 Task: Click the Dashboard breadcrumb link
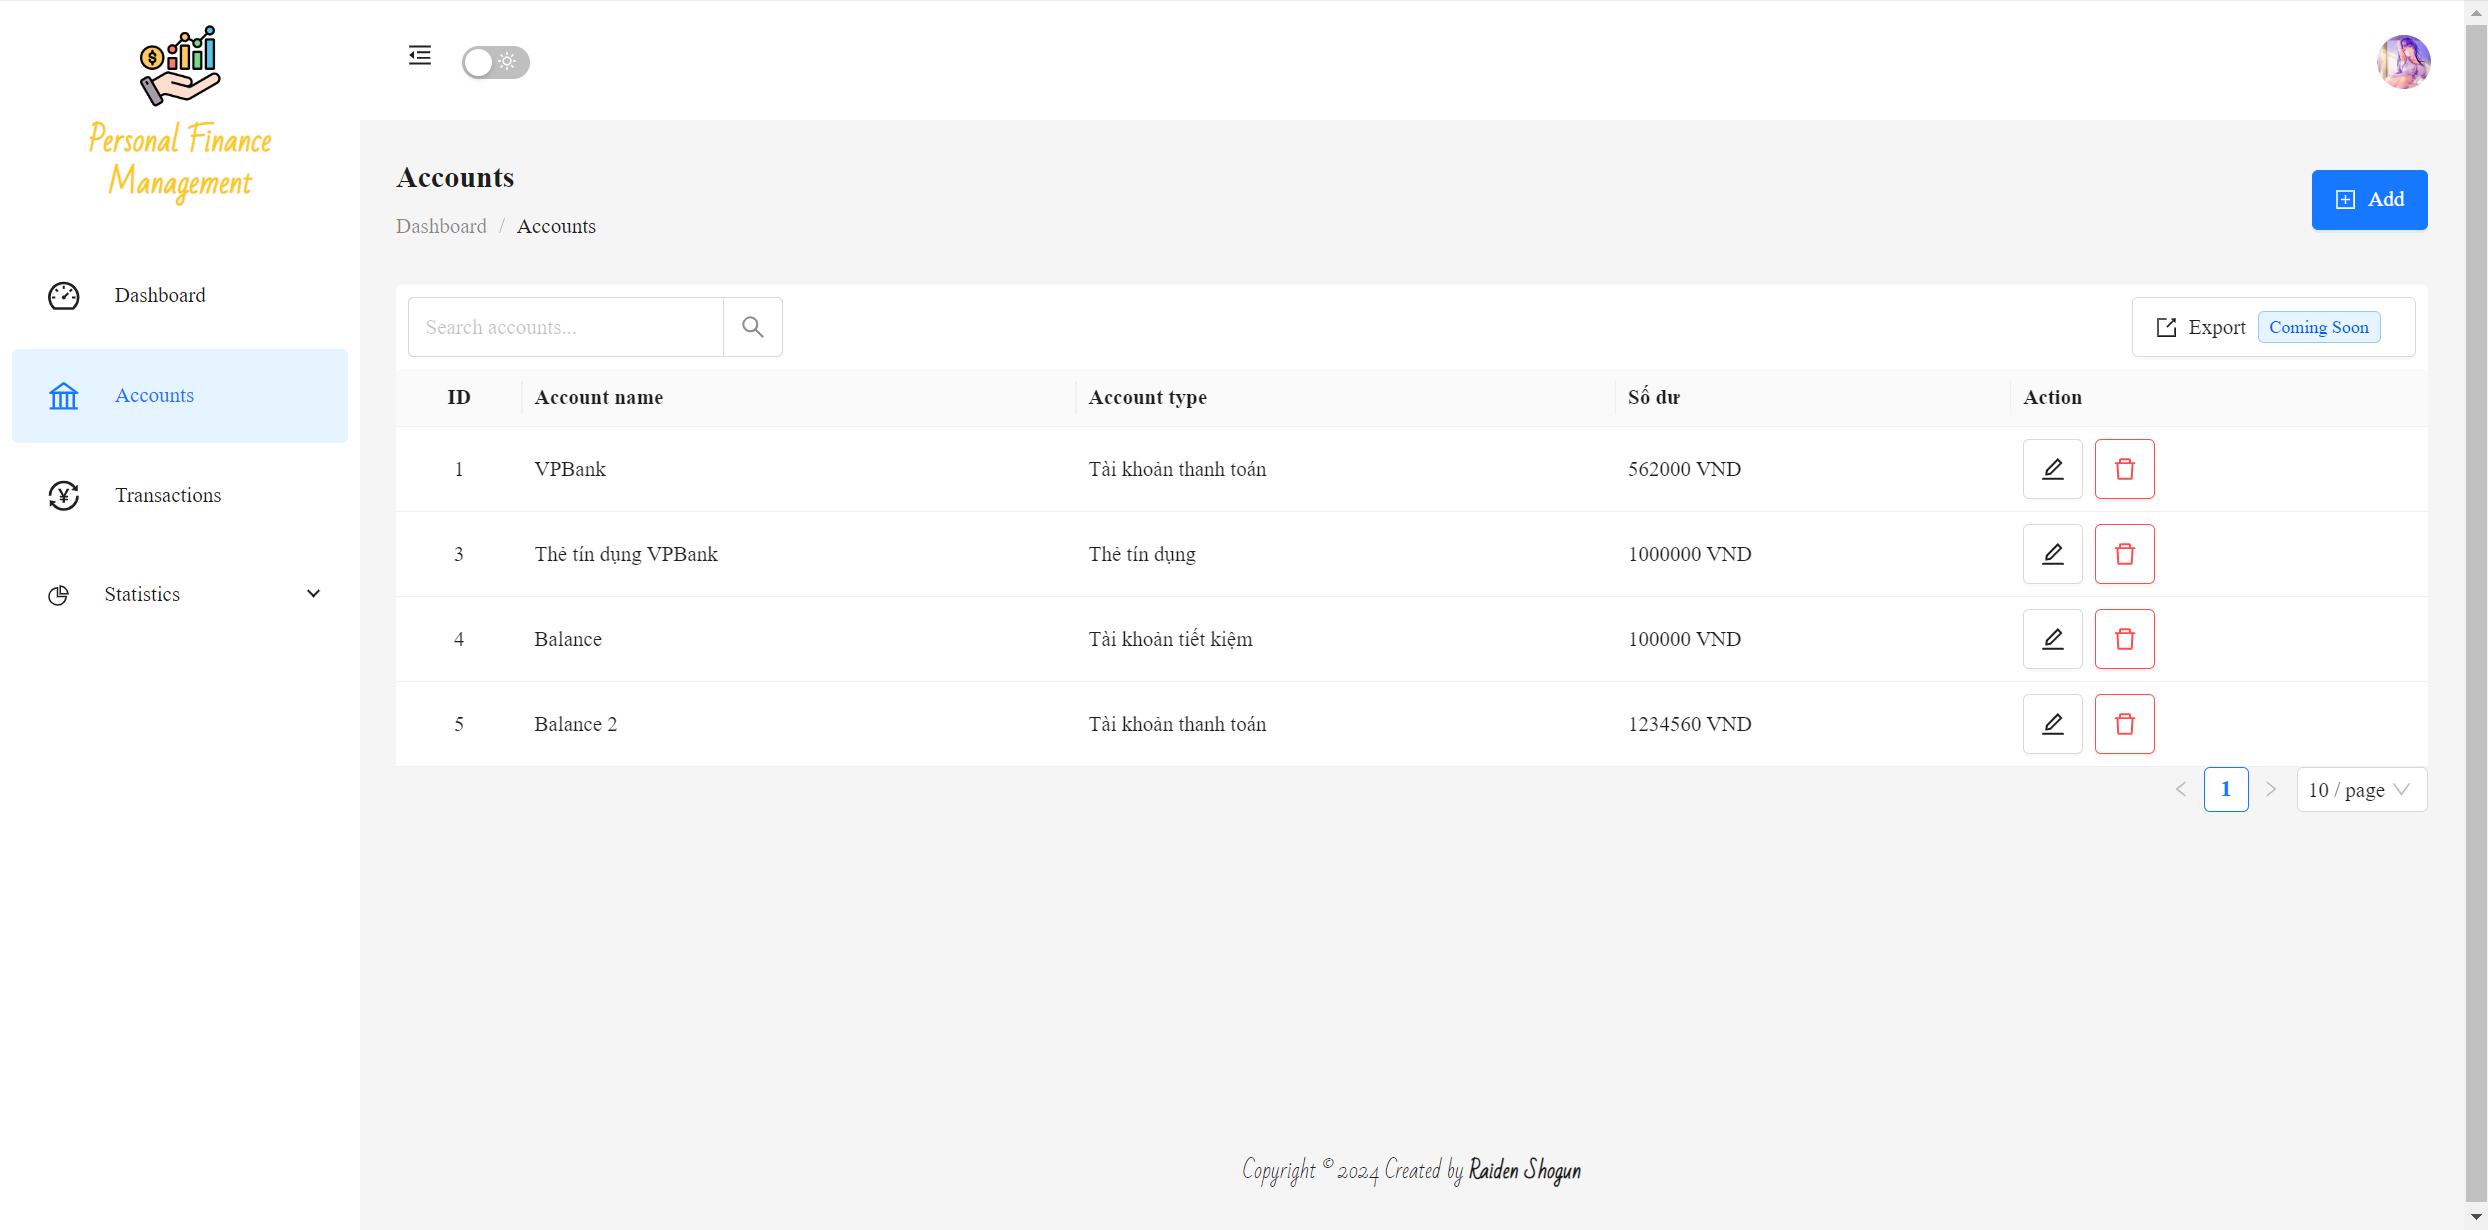(x=441, y=227)
